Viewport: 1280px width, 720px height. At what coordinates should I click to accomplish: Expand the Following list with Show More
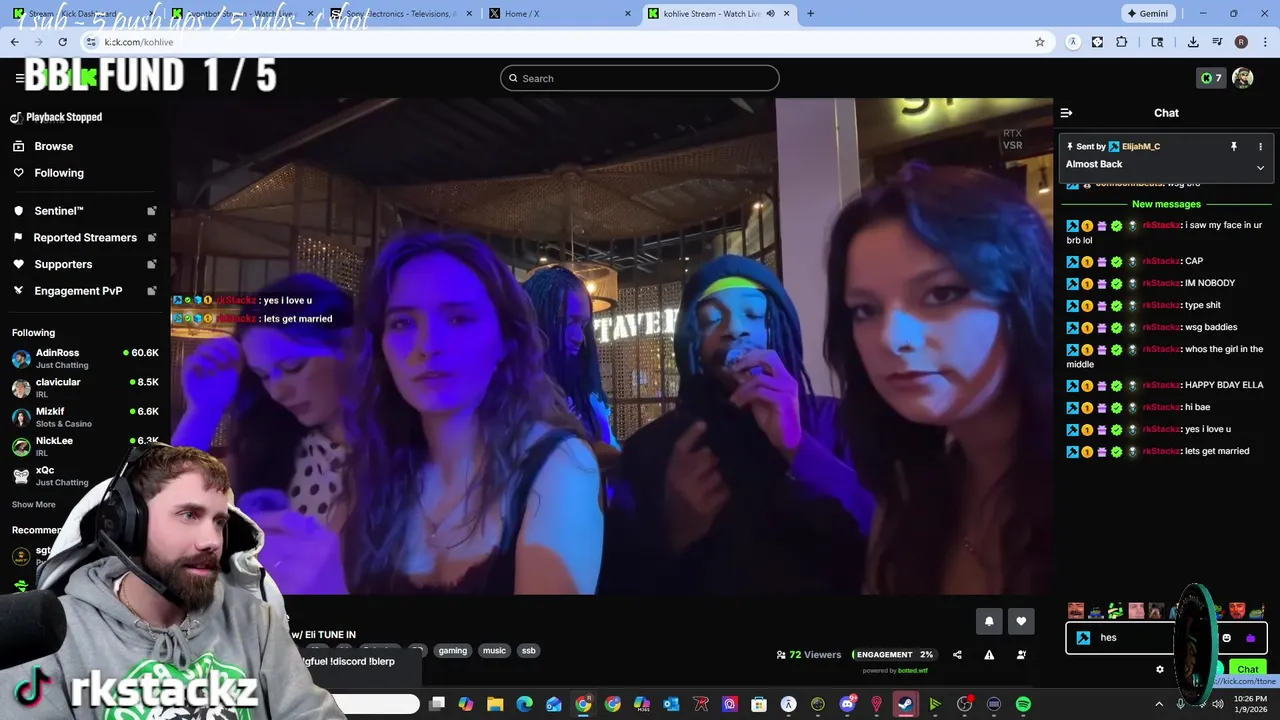point(34,505)
